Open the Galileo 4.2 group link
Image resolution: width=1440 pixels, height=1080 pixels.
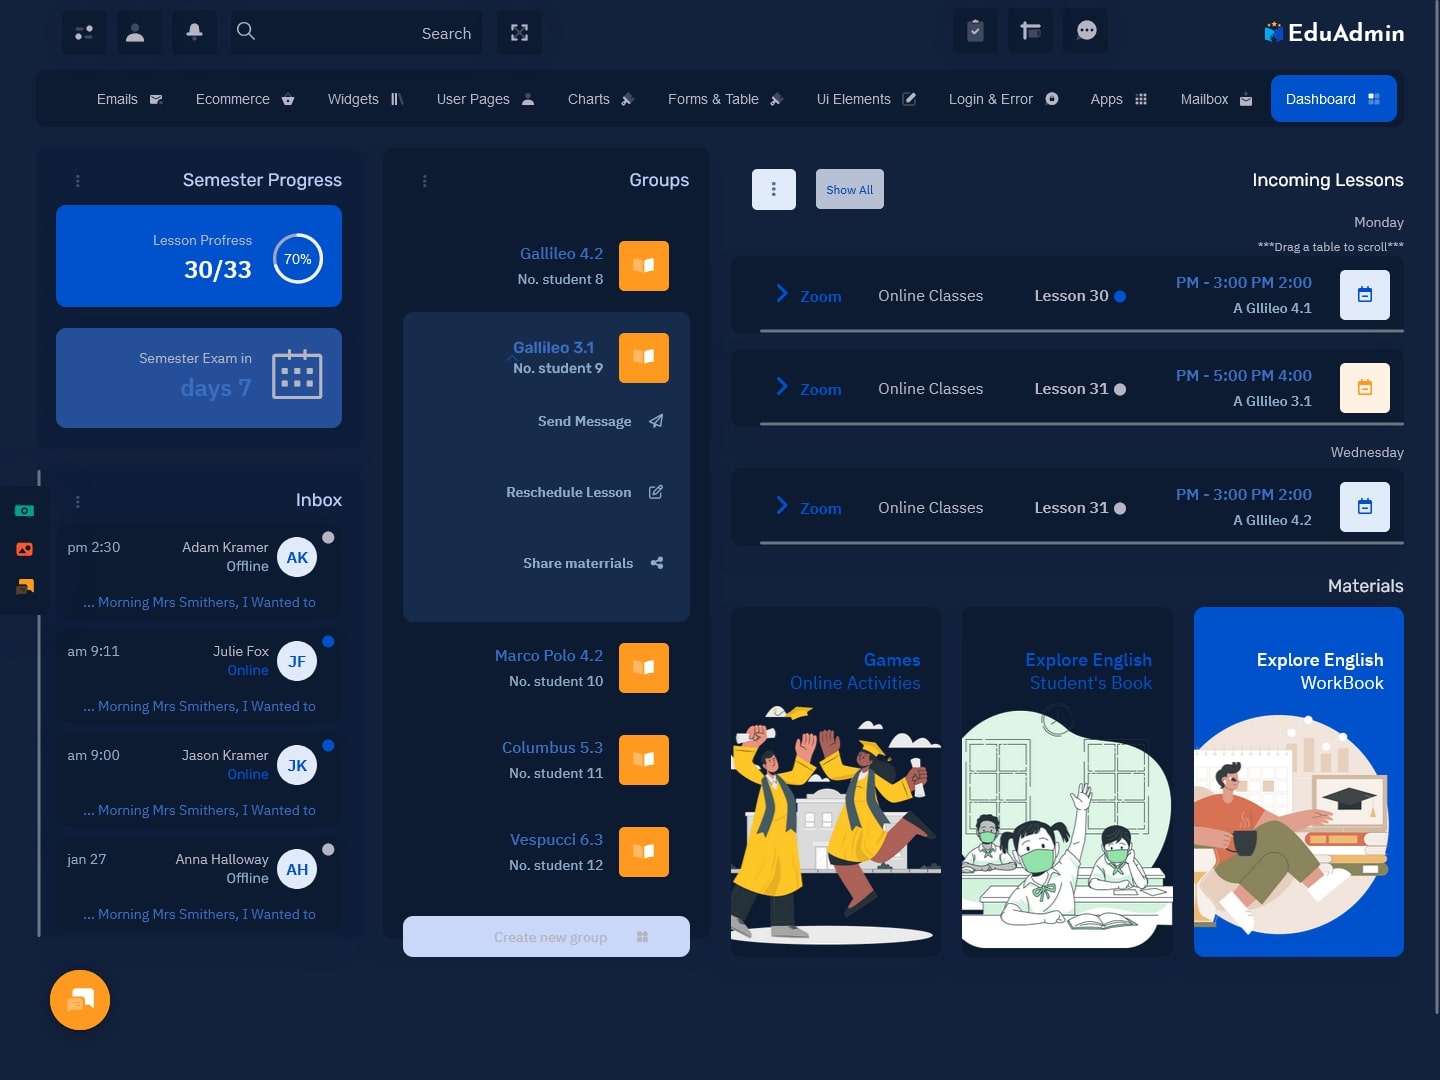click(562, 254)
